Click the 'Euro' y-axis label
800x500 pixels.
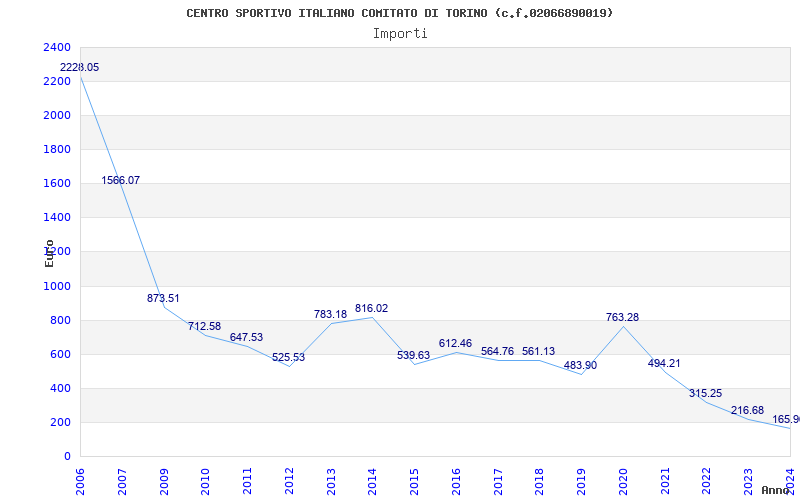point(49,253)
